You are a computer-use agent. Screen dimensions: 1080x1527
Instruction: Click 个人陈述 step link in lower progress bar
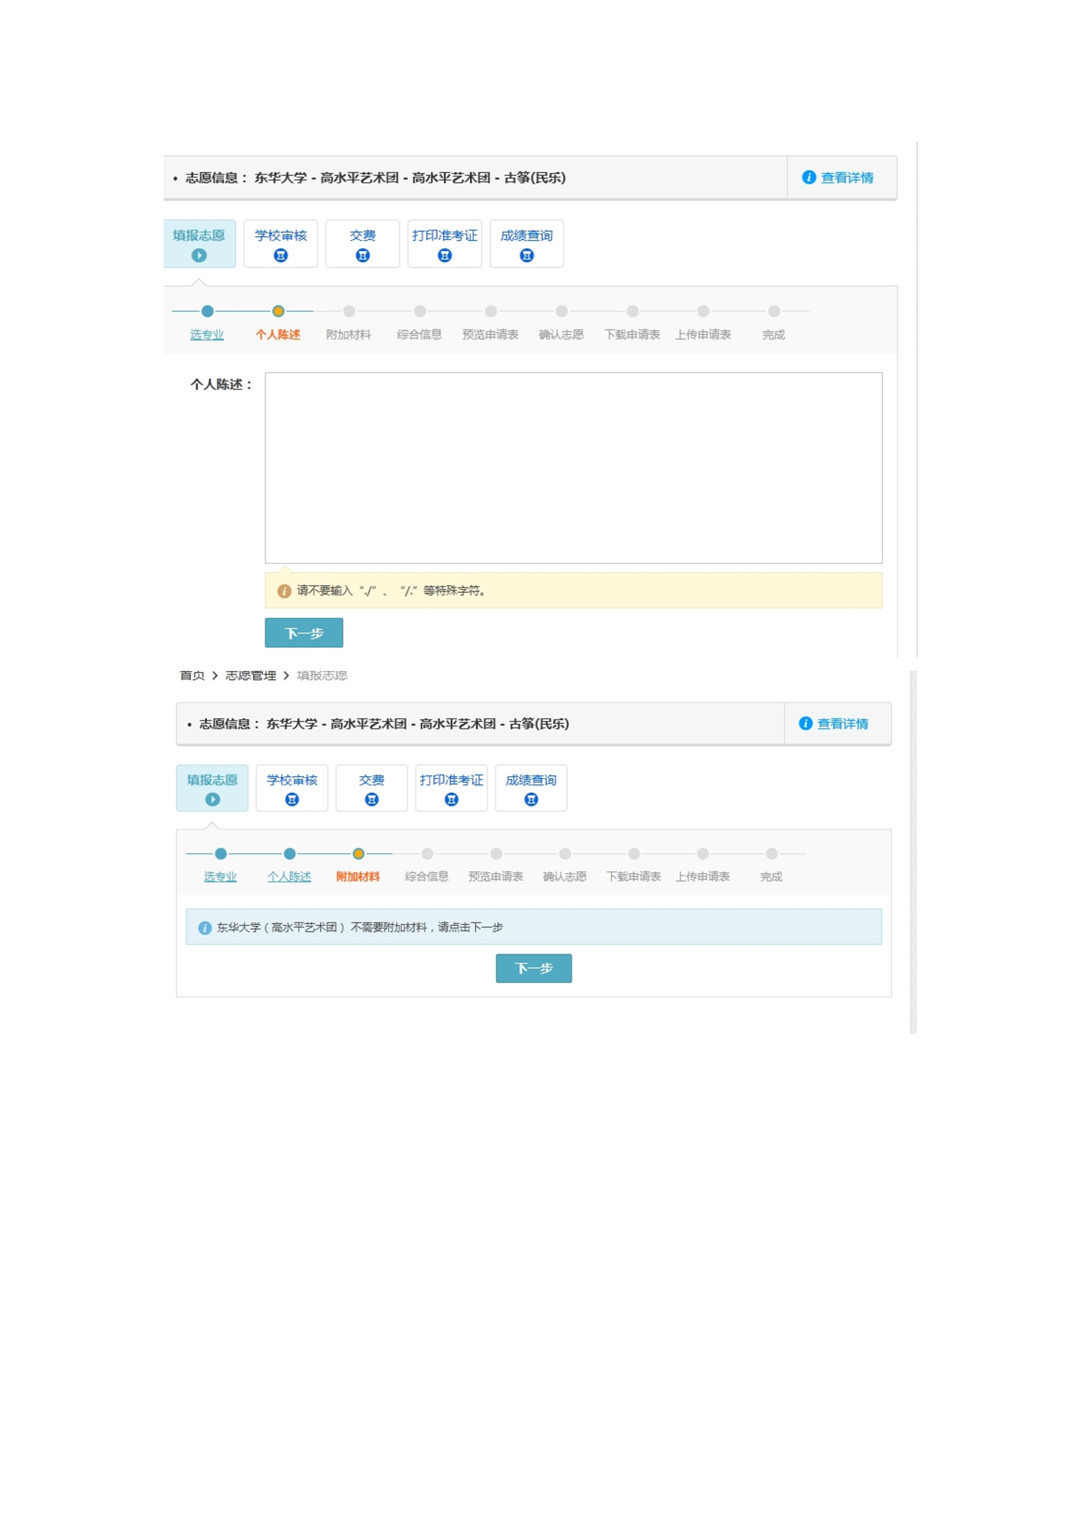(289, 877)
